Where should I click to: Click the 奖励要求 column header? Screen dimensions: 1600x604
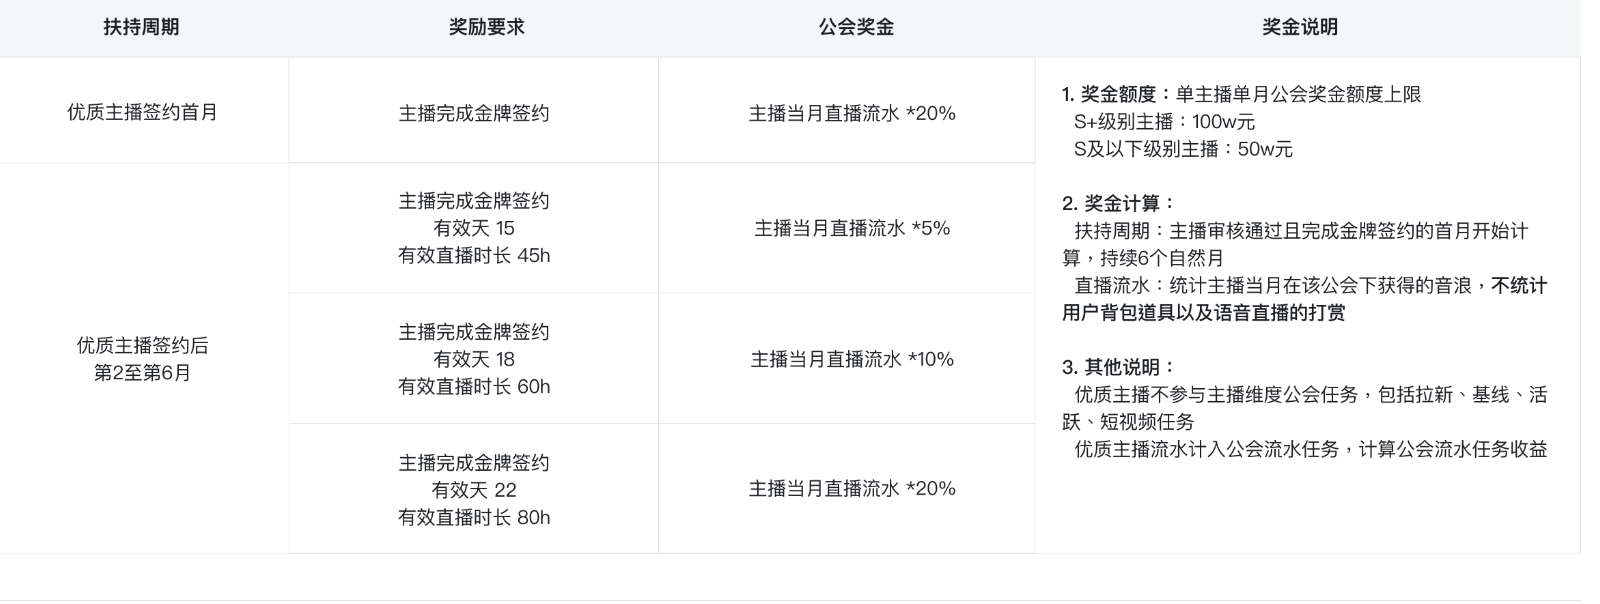click(x=486, y=27)
